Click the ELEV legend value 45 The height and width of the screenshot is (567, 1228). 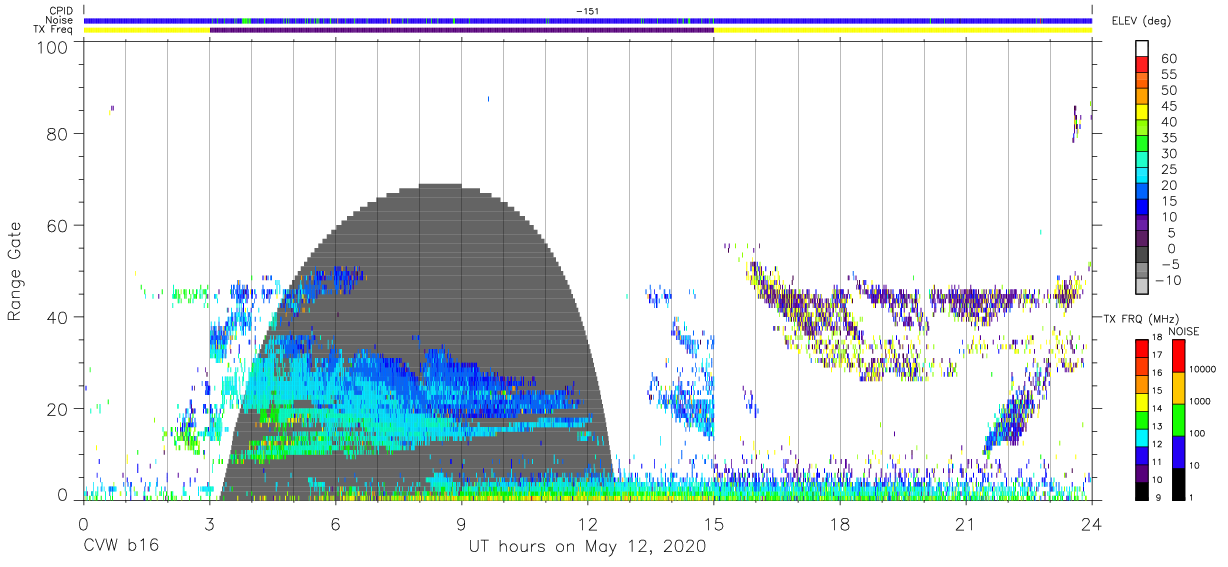[x=1169, y=107]
